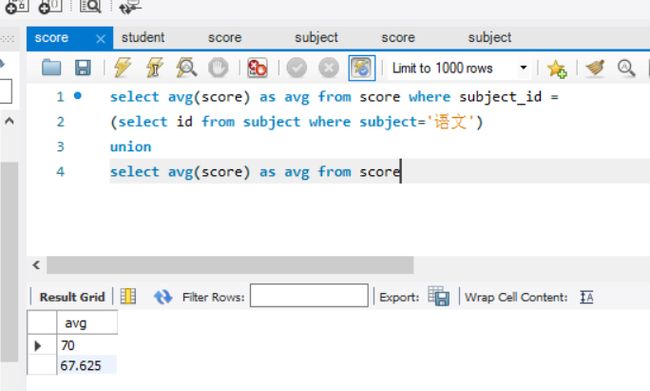Click the stop execution hand icon
The image size is (650, 391).
(x=218, y=68)
